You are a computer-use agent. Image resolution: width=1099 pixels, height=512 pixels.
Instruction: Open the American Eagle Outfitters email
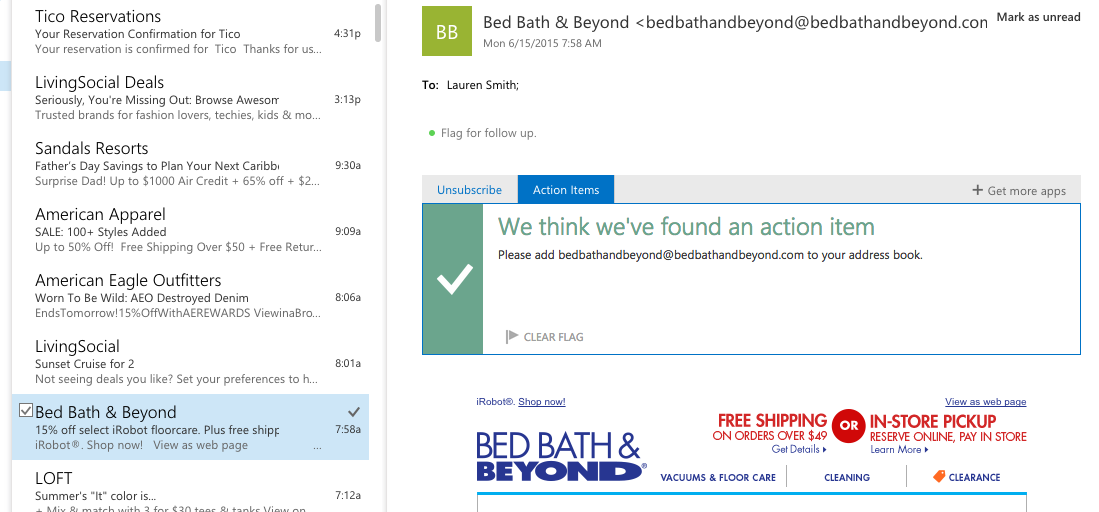click(190, 296)
